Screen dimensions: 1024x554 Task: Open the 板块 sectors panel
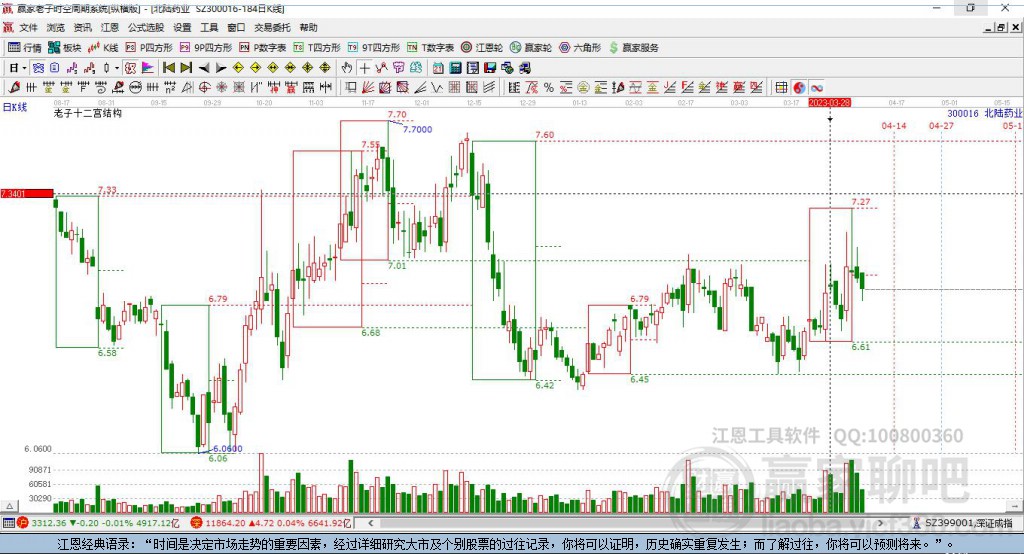point(65,47)
